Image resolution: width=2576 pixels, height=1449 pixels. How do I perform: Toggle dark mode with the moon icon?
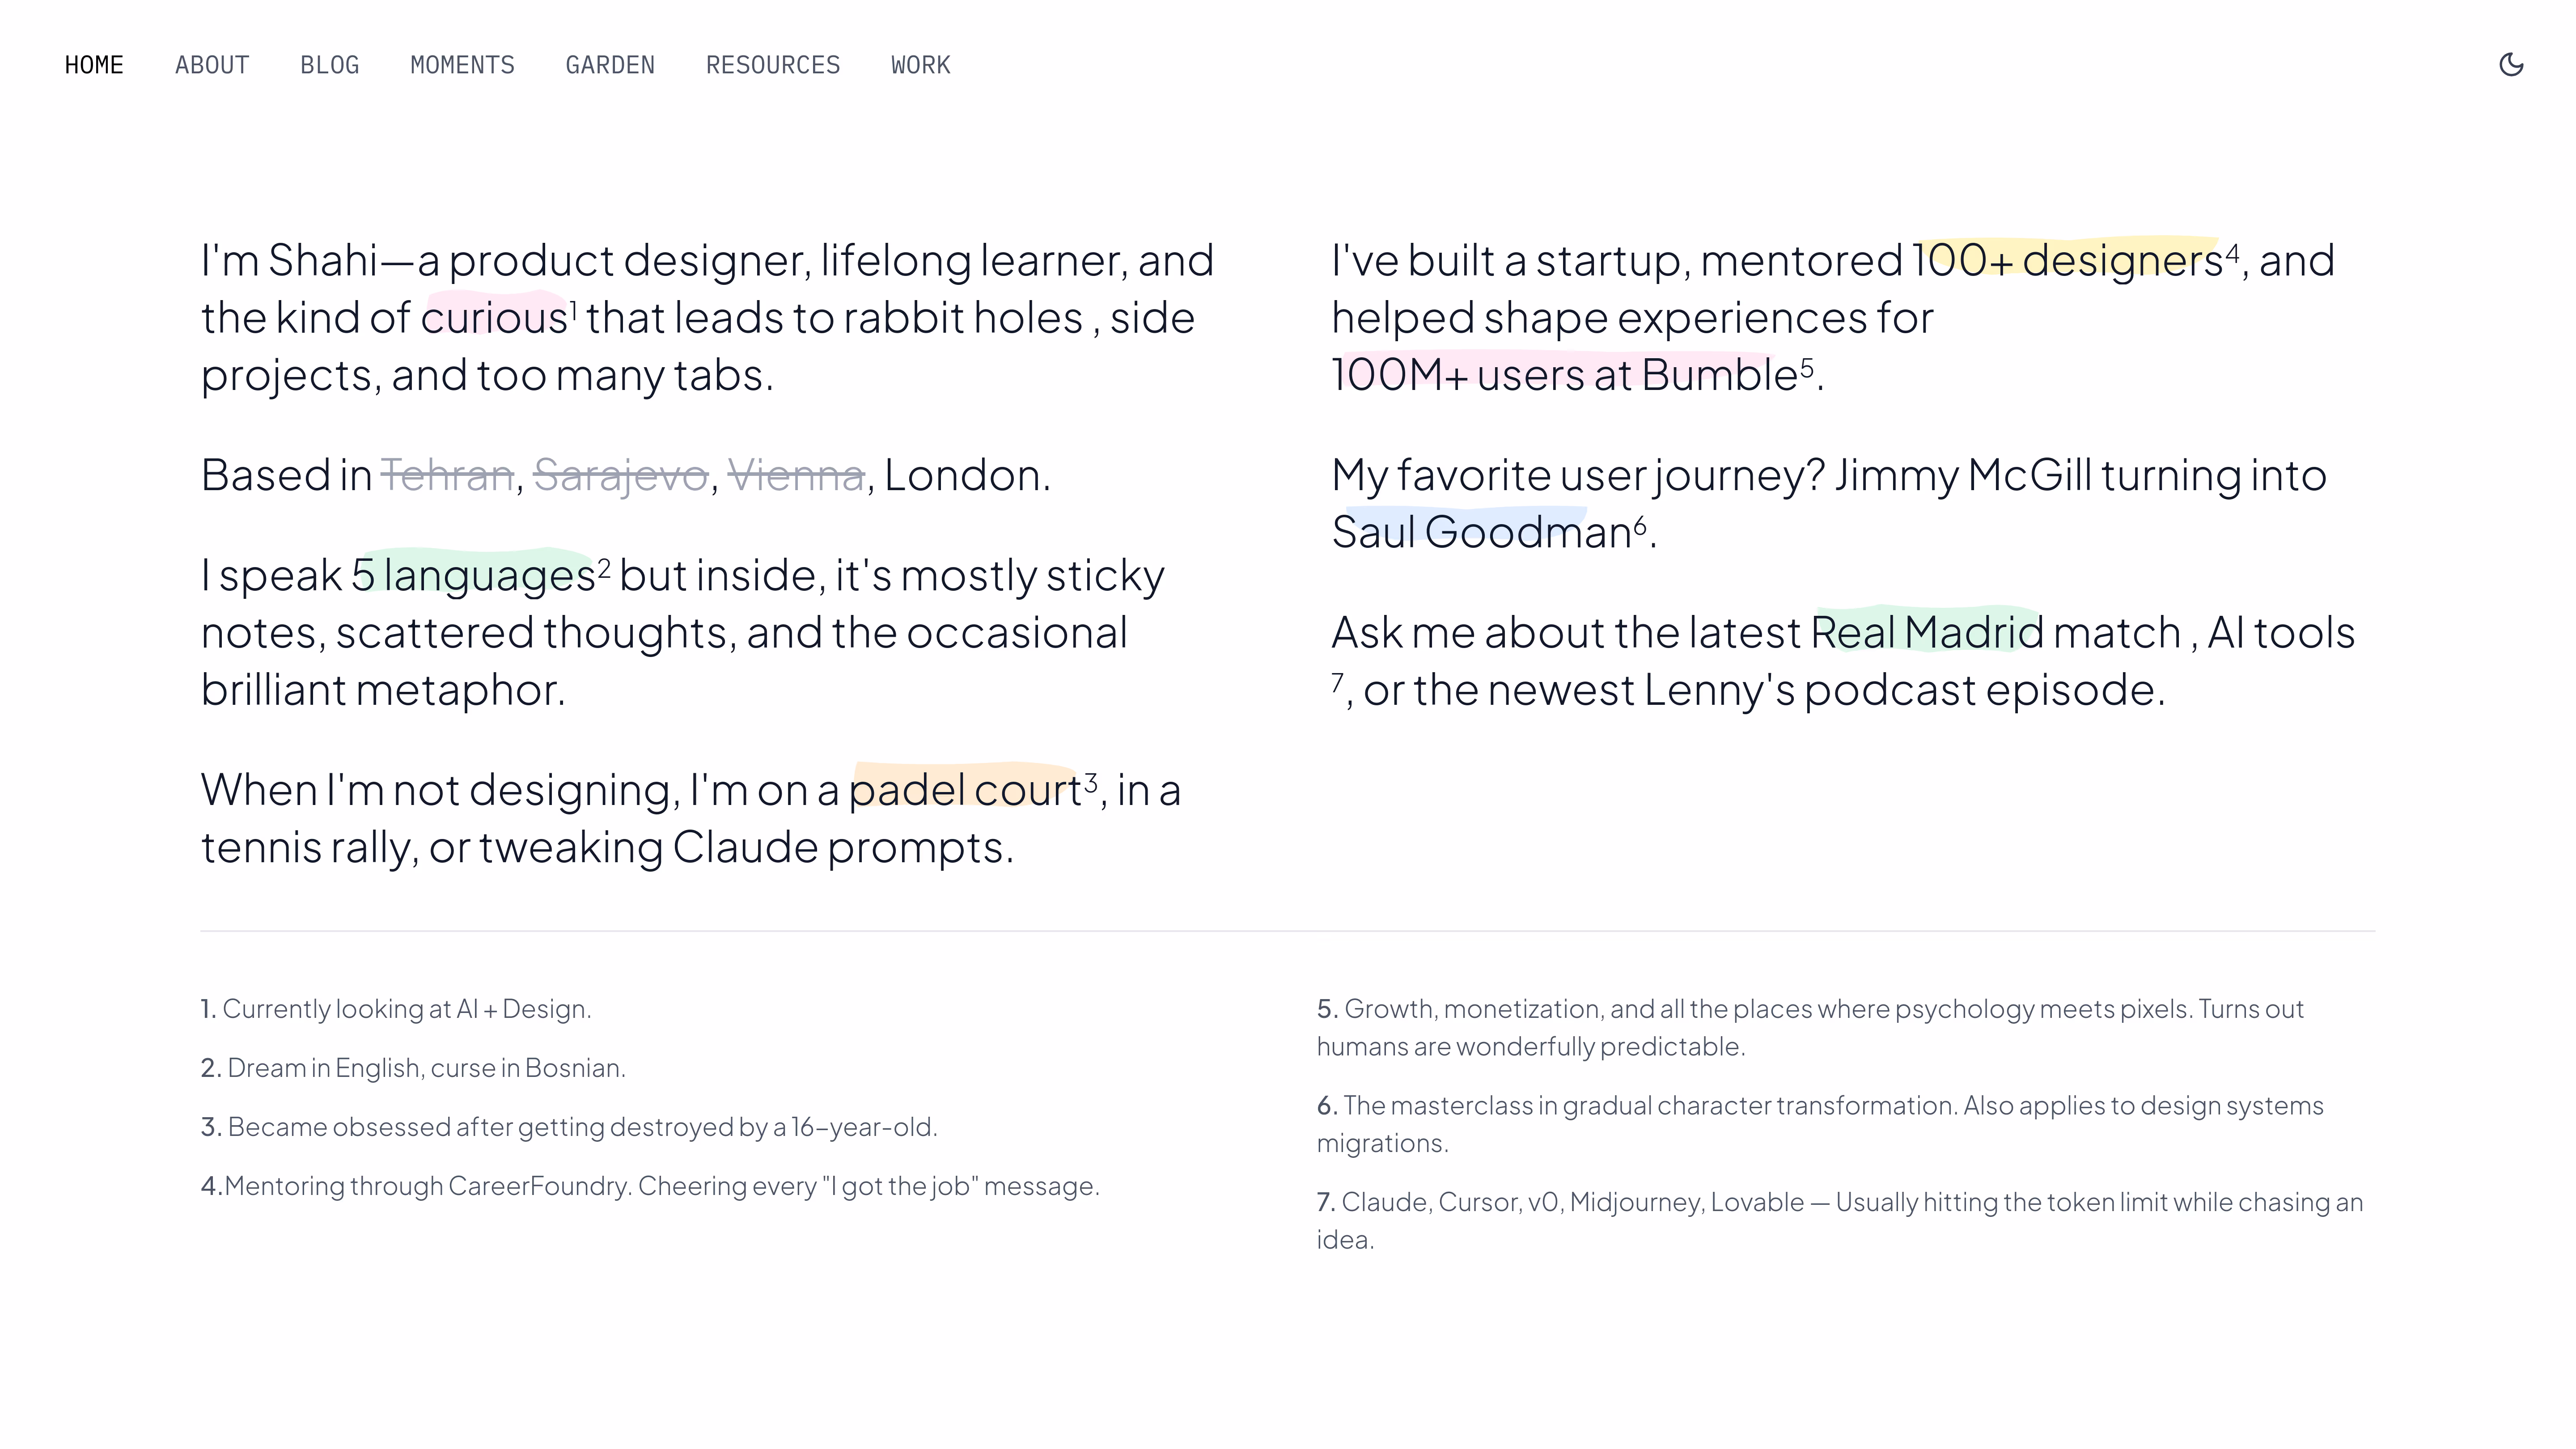[2511, 65]
